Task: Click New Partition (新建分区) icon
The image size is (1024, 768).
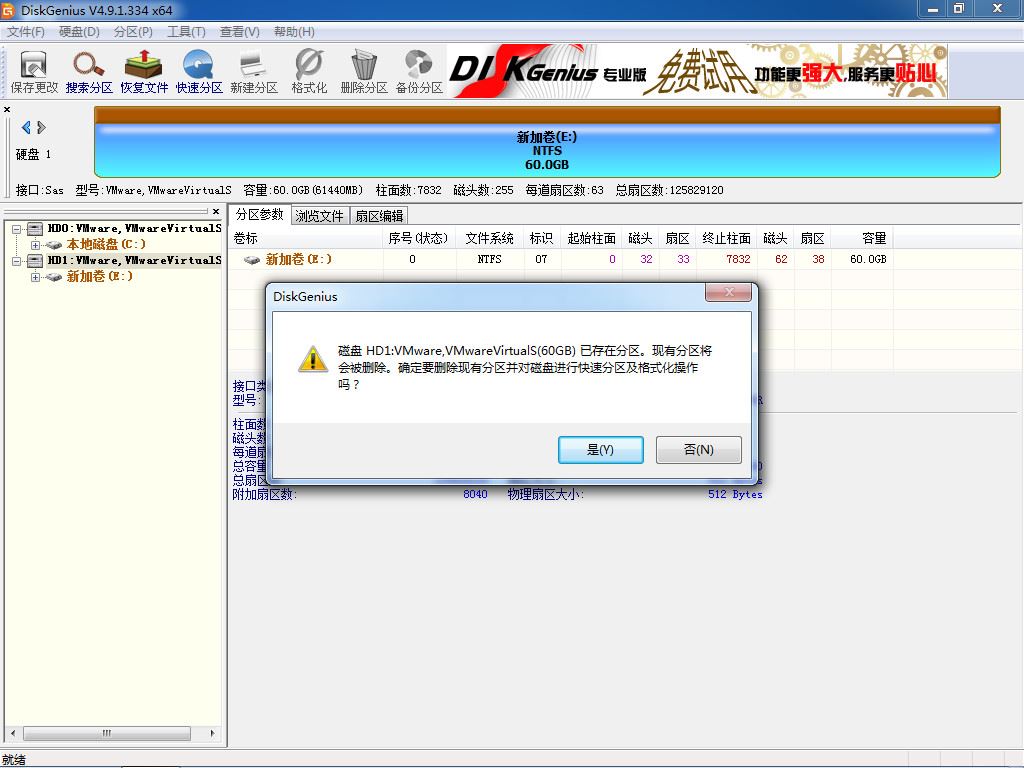Action: (x=254, y=72)
